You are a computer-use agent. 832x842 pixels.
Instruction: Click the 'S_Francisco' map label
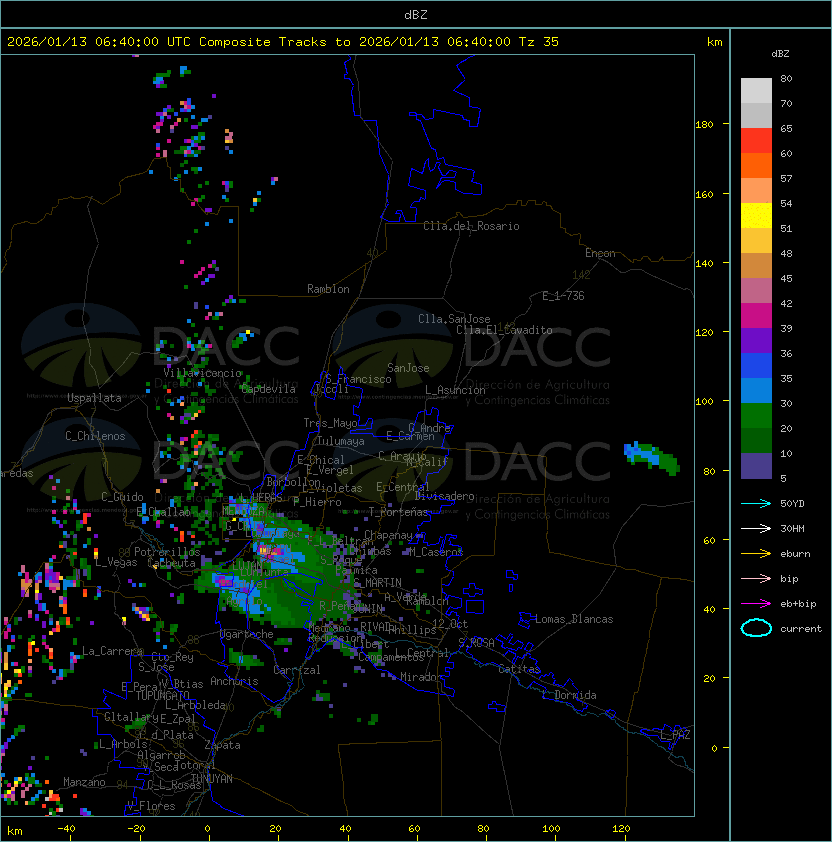(x=358, y=379)
